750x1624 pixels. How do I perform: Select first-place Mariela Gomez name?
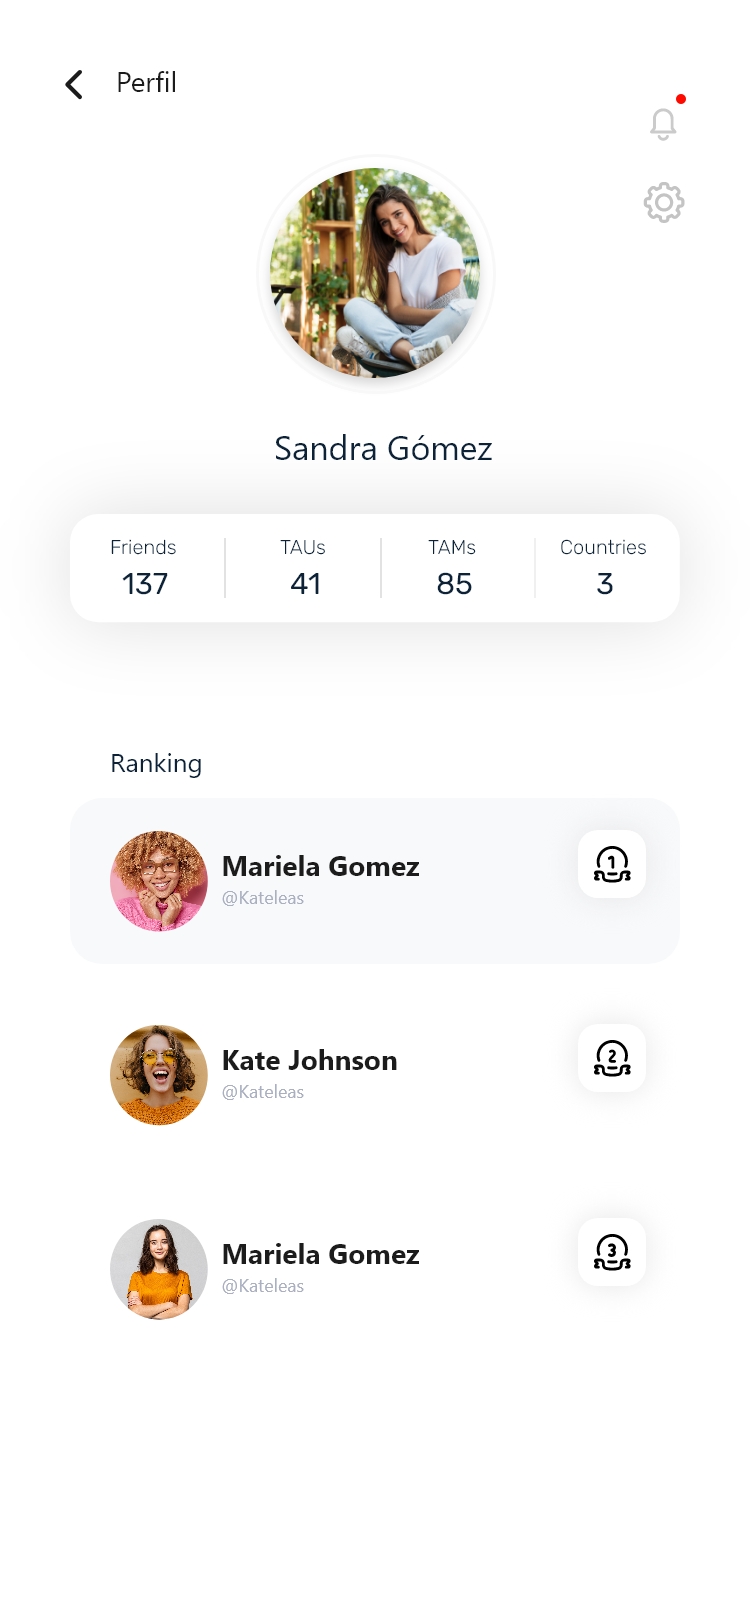click(x=320, y=866)
